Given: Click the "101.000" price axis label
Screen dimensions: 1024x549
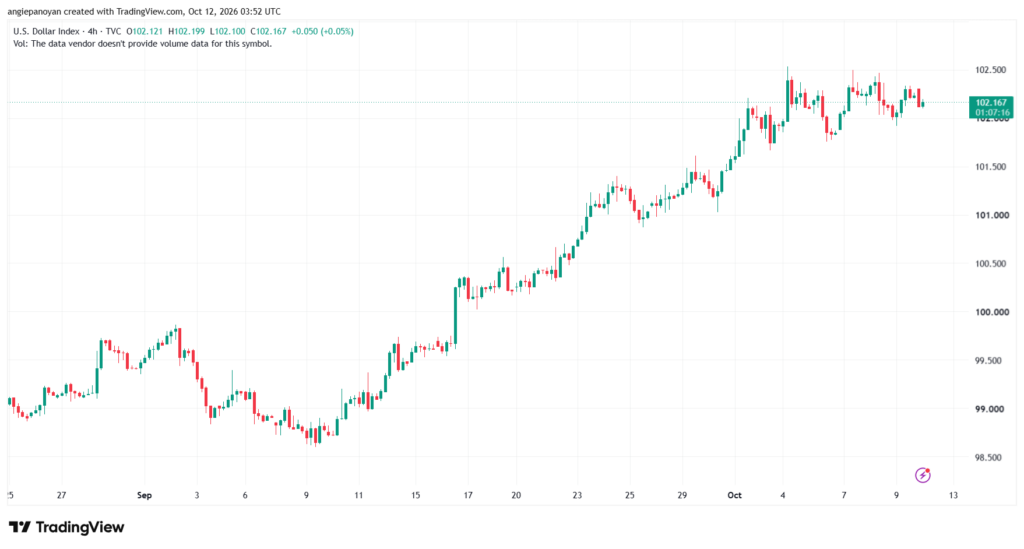Looking at the screenshot, I should click(990, 215).
